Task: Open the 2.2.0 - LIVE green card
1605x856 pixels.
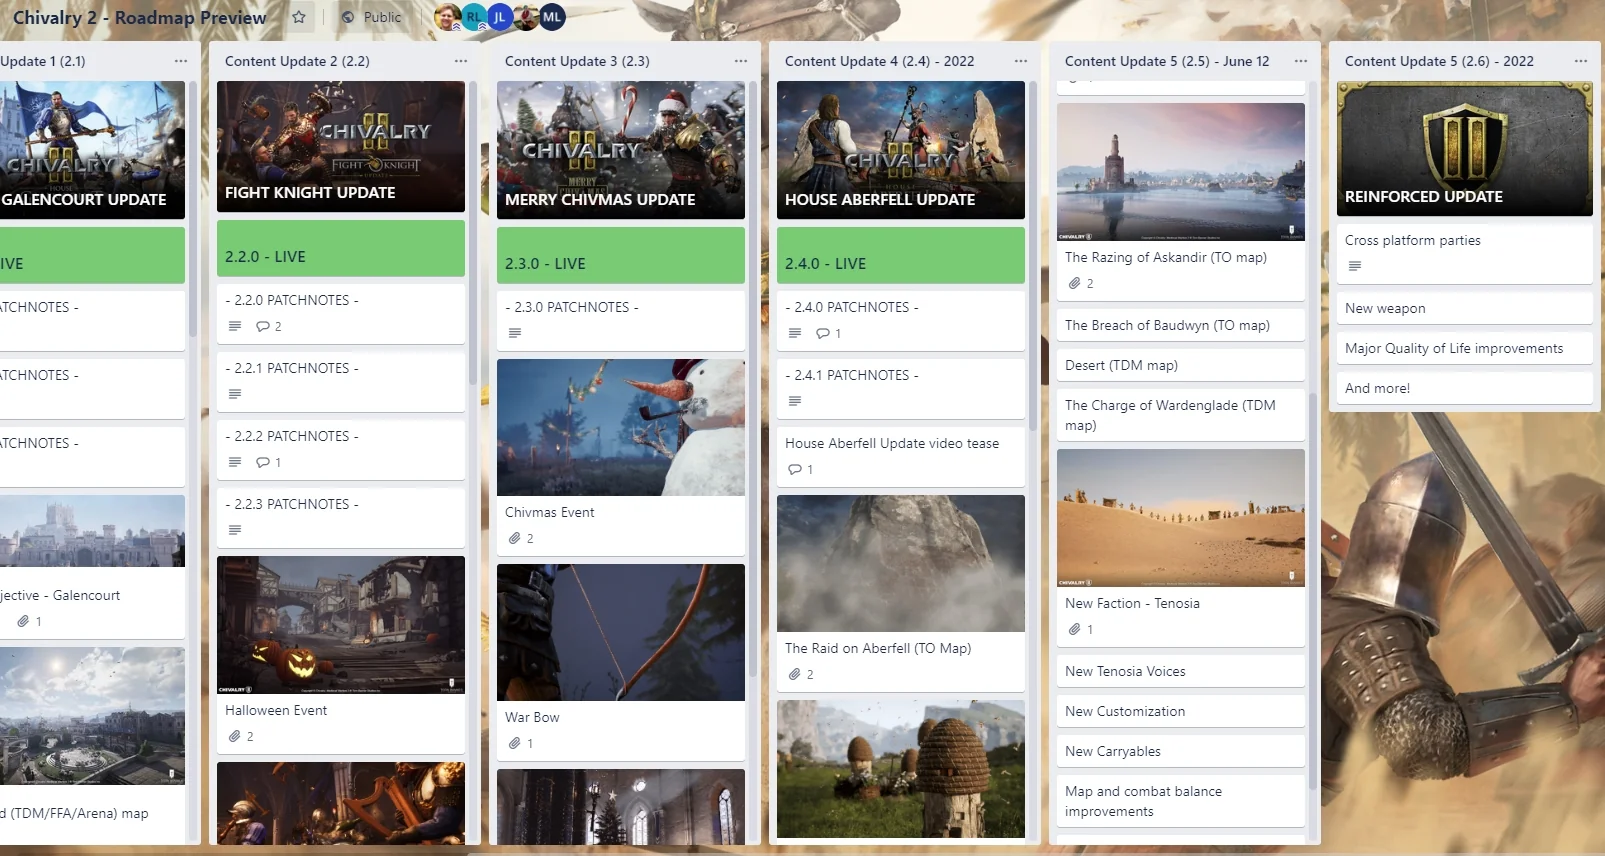Action: point(341,248)
